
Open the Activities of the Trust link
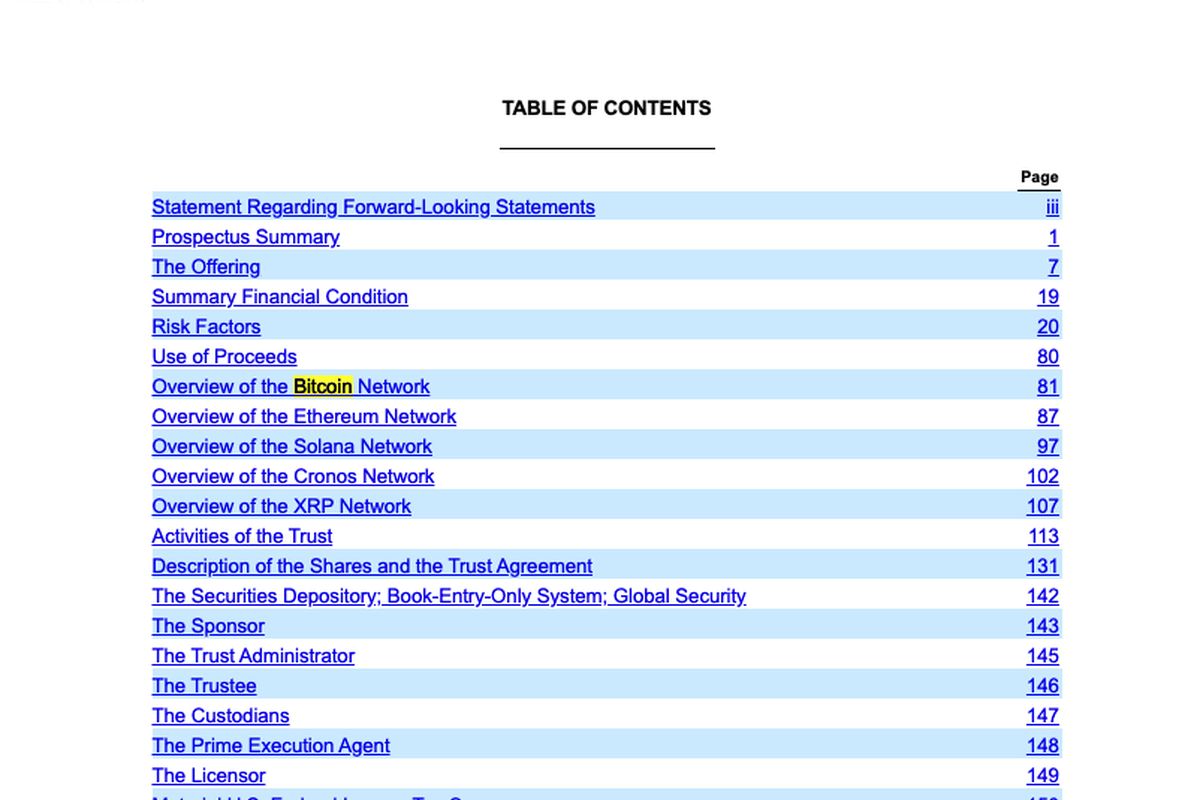242,537
